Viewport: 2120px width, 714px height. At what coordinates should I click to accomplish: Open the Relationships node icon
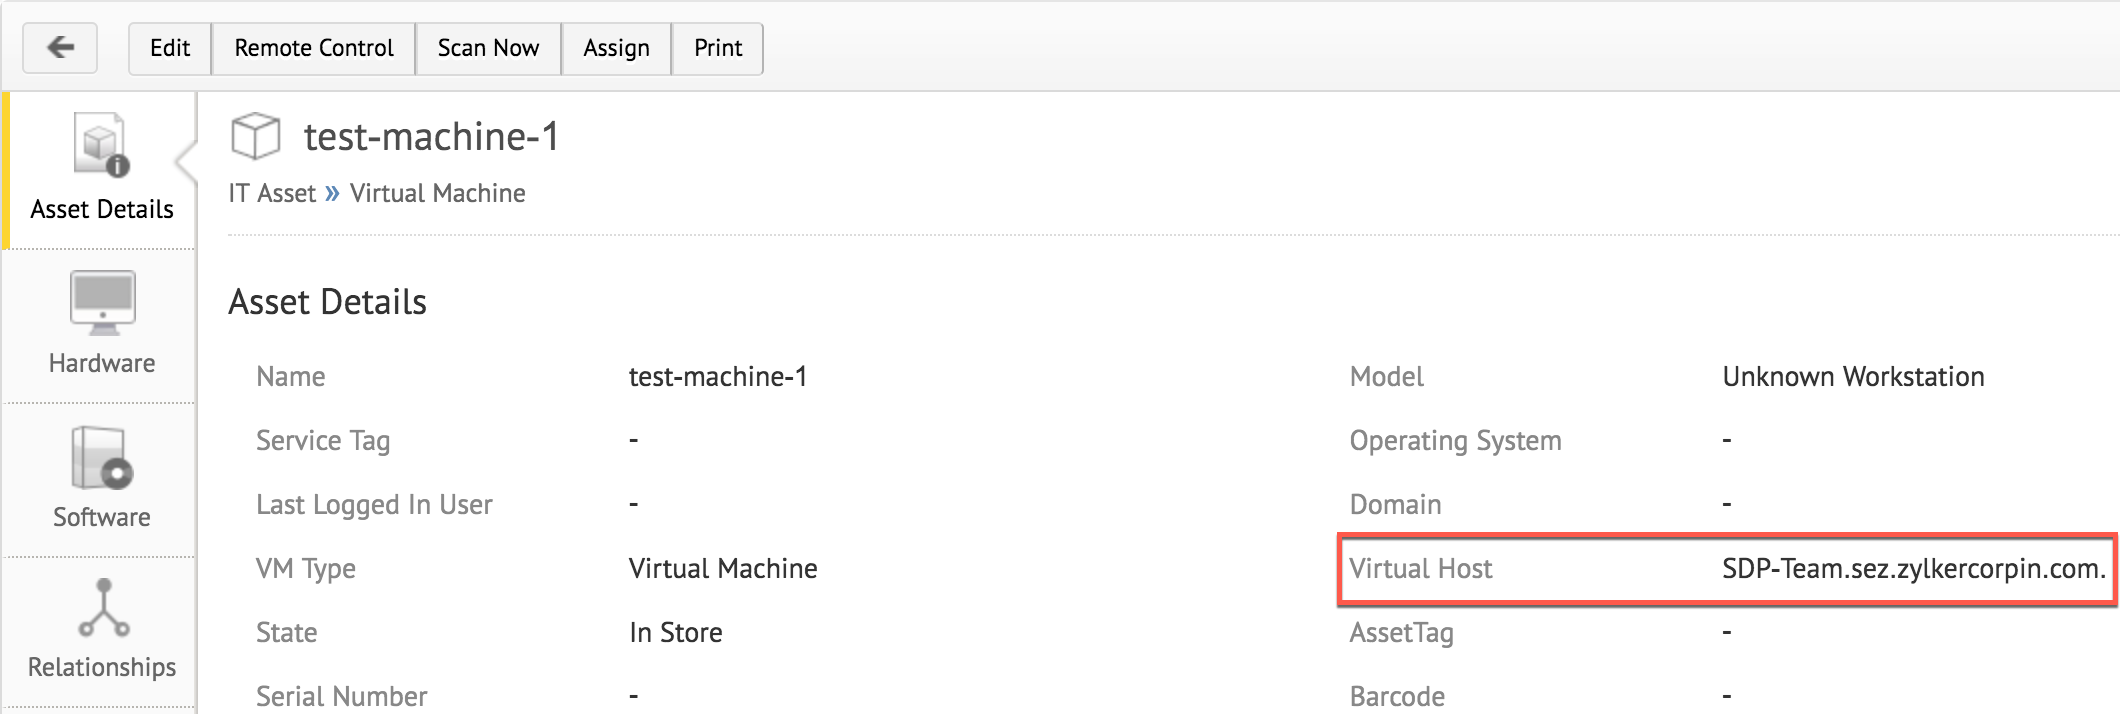[x=103, y=608]
